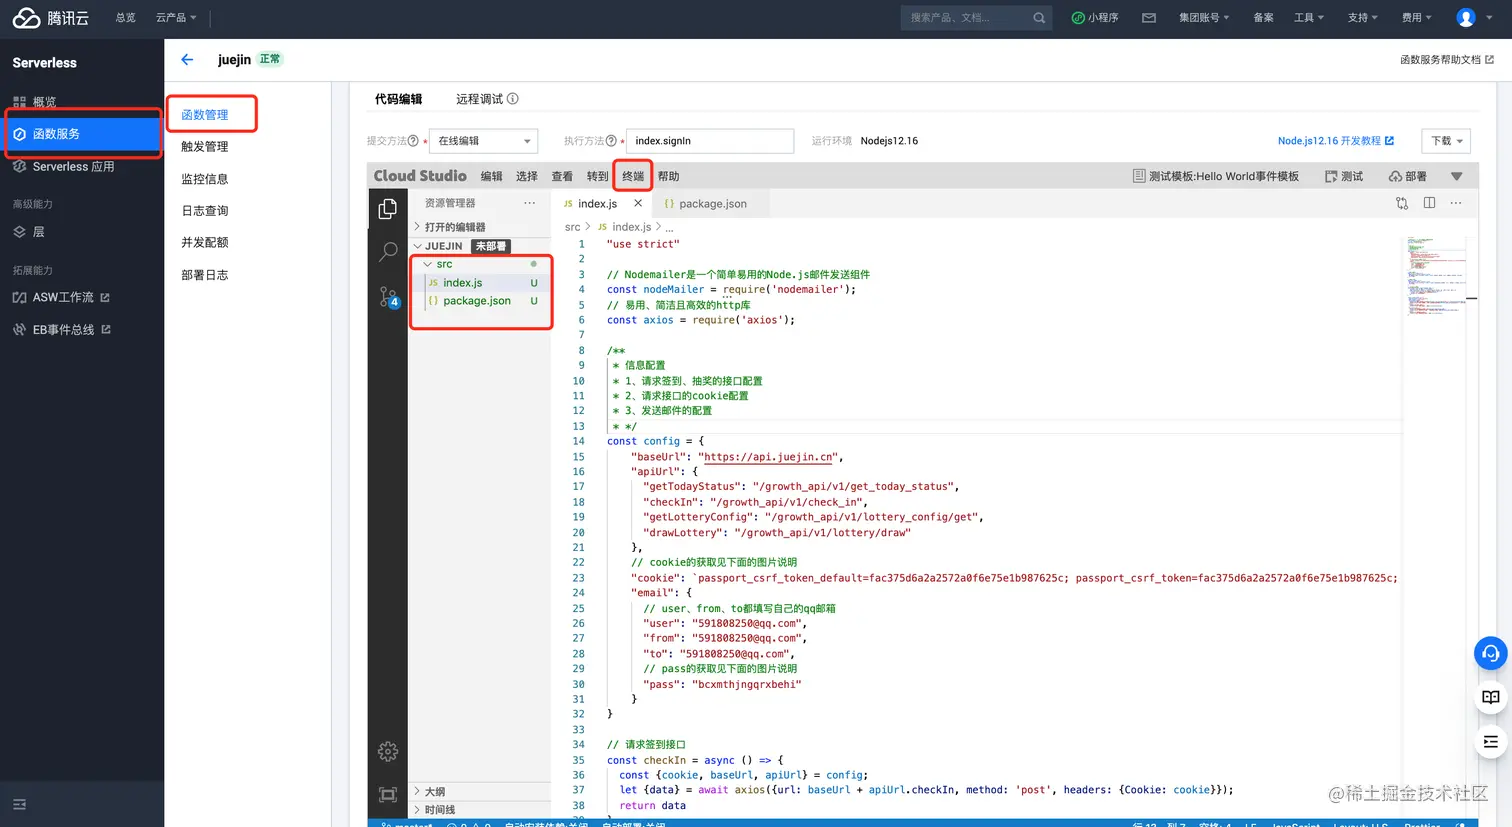Click the 部署 deploy button
Image resolution: width=1512 pixels, height=827 pixels.
1408,176
